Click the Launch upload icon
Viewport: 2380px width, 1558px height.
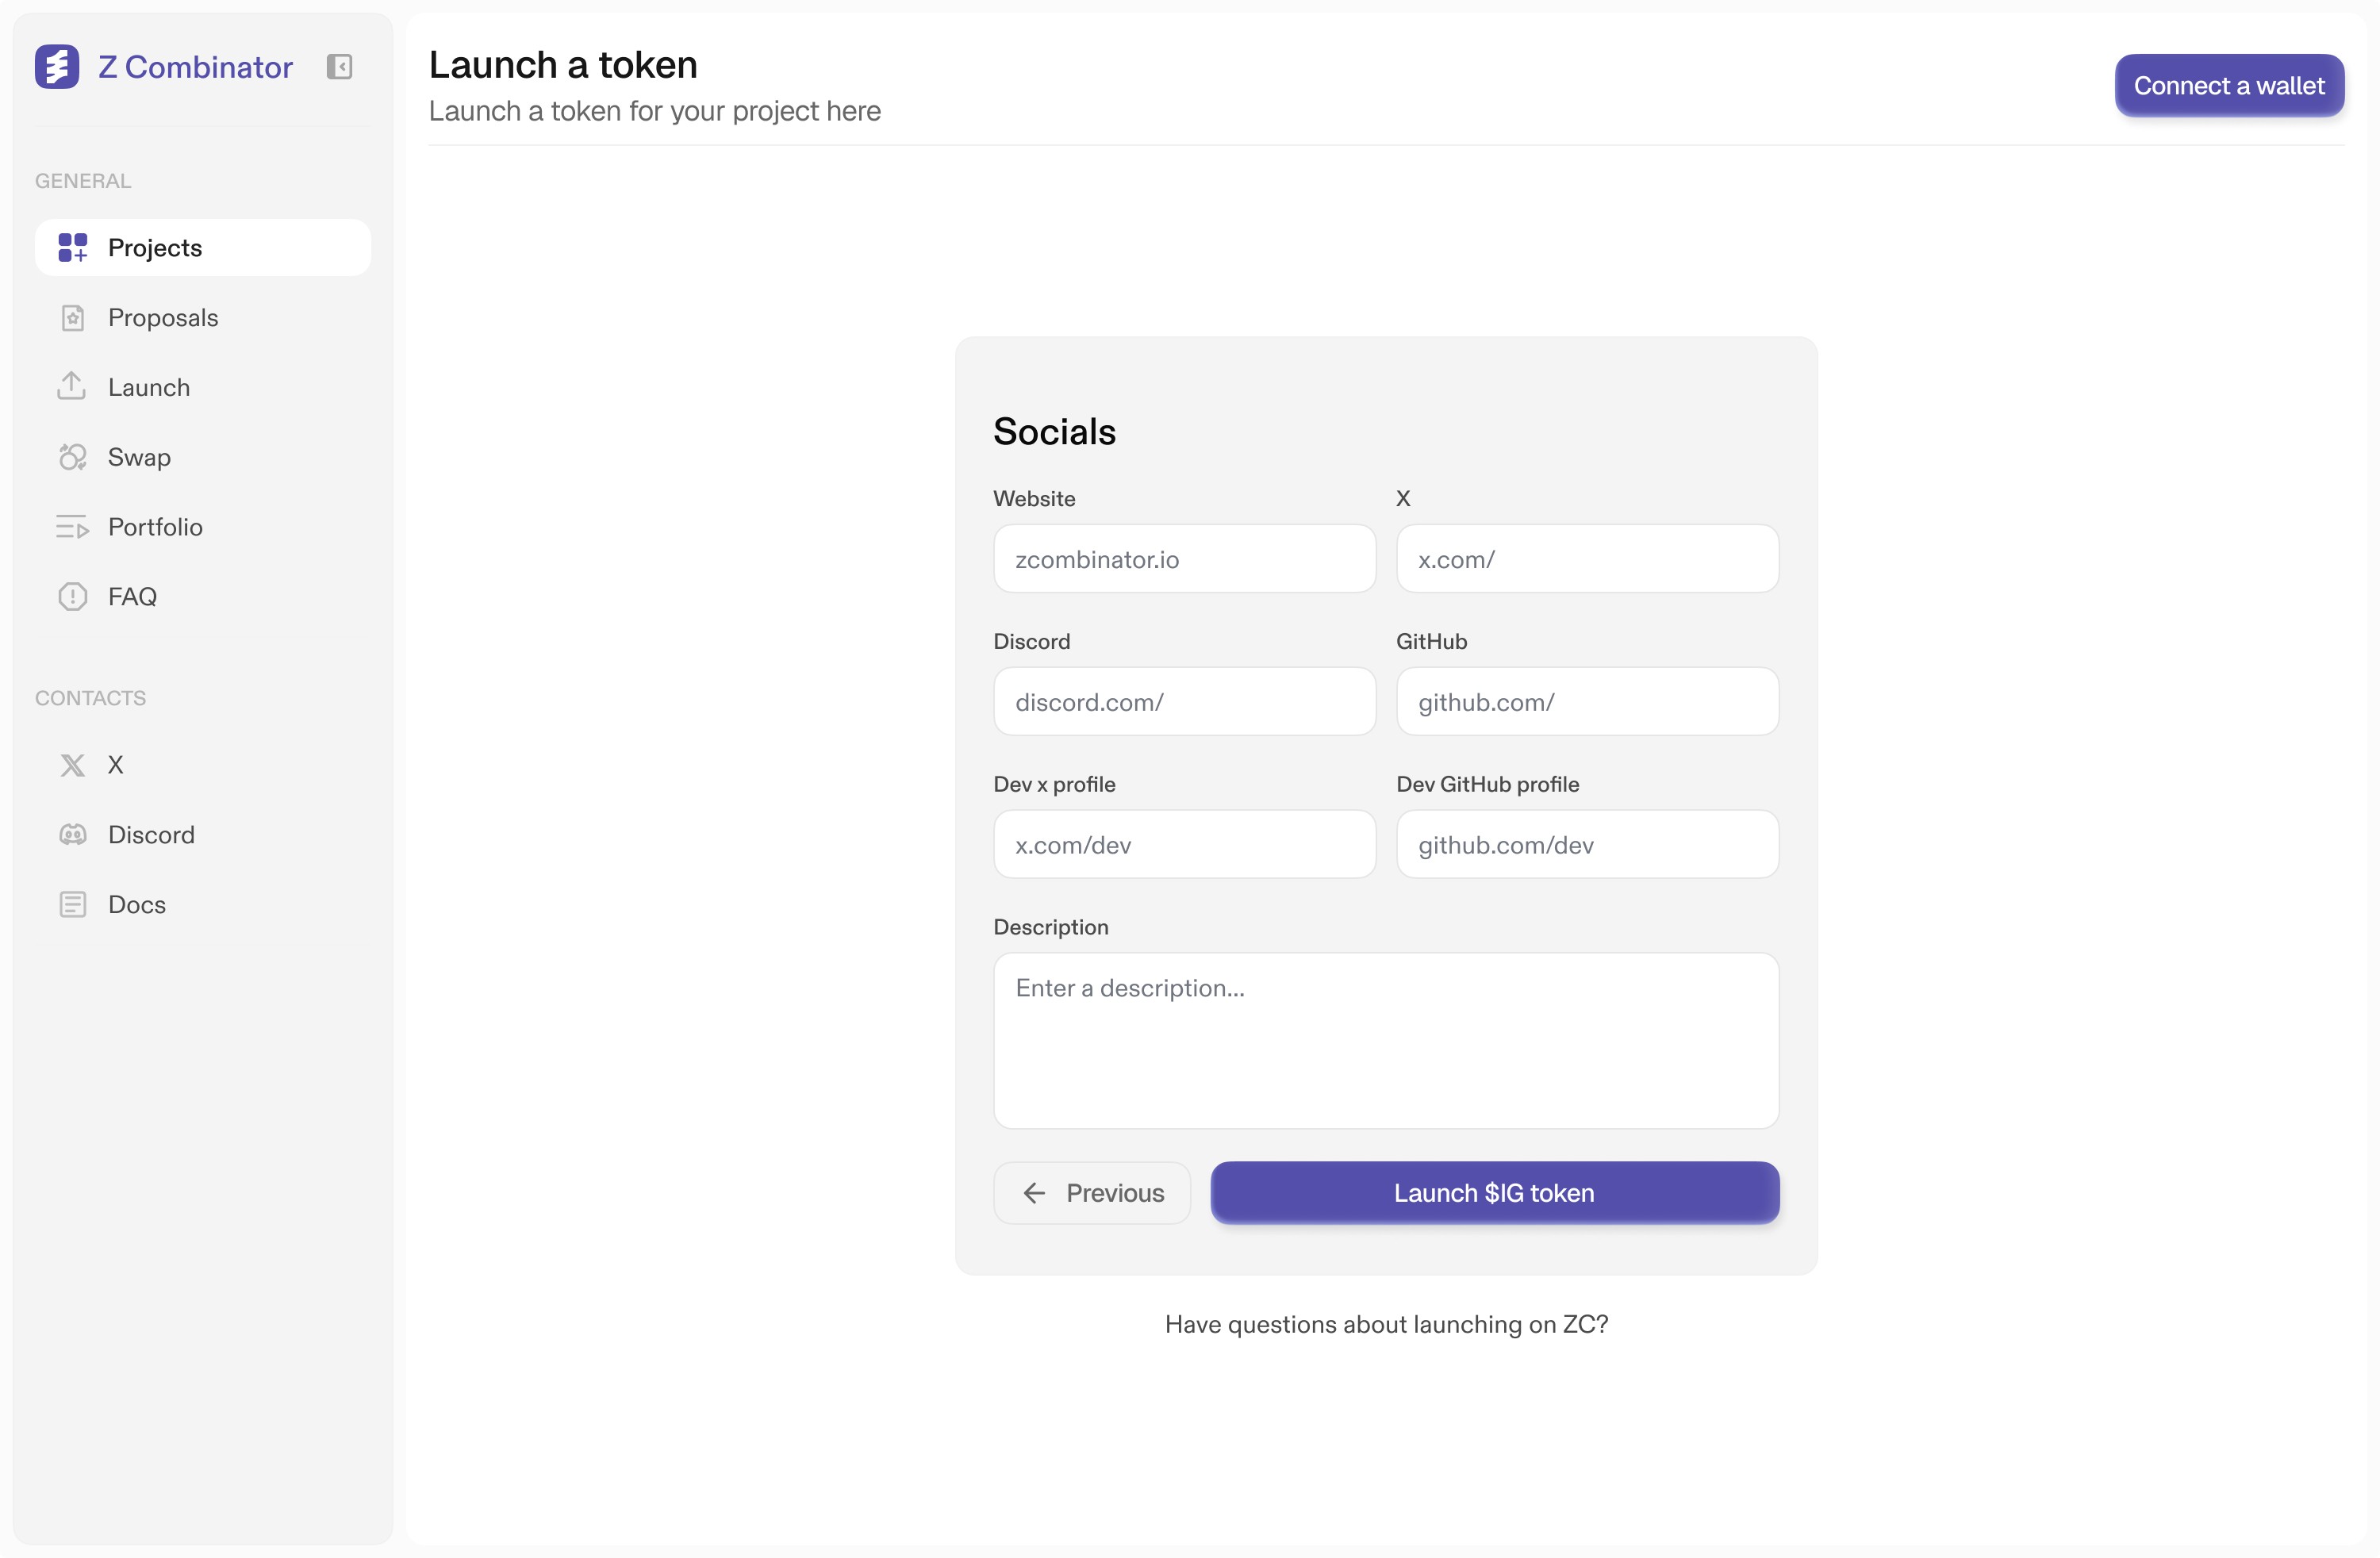(72, 387)
